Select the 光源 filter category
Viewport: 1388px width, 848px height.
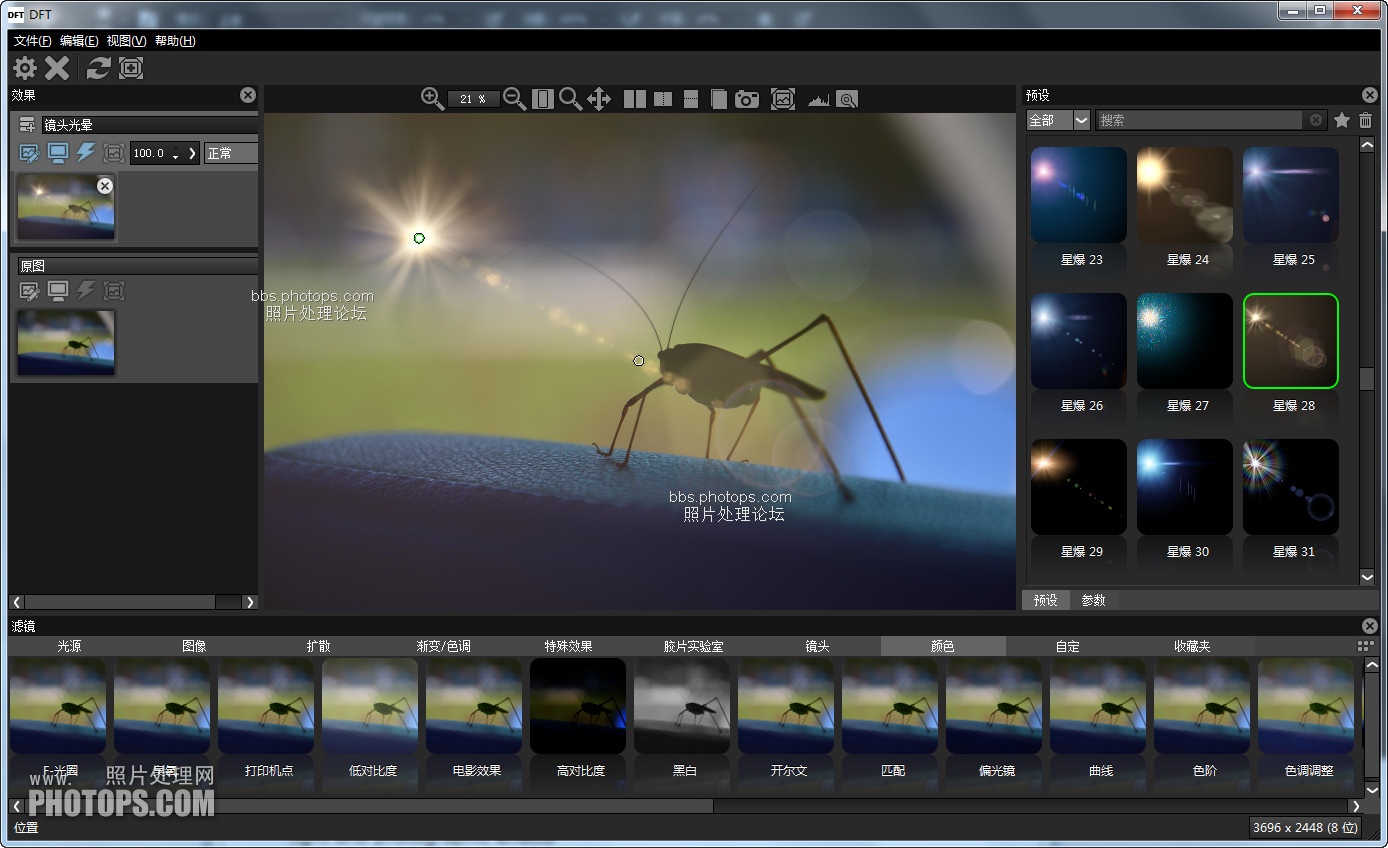(x=69, y=646)
